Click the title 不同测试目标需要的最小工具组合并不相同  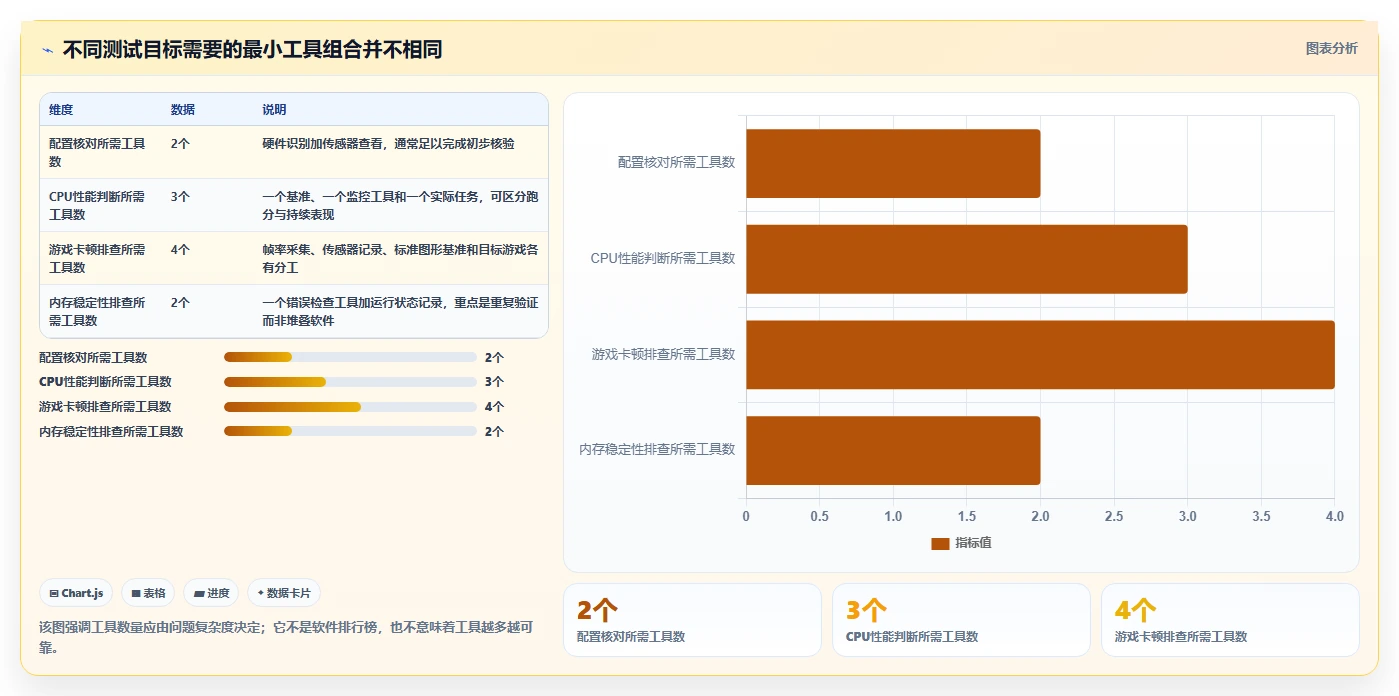pyautogui.click(x=252, y=50)
